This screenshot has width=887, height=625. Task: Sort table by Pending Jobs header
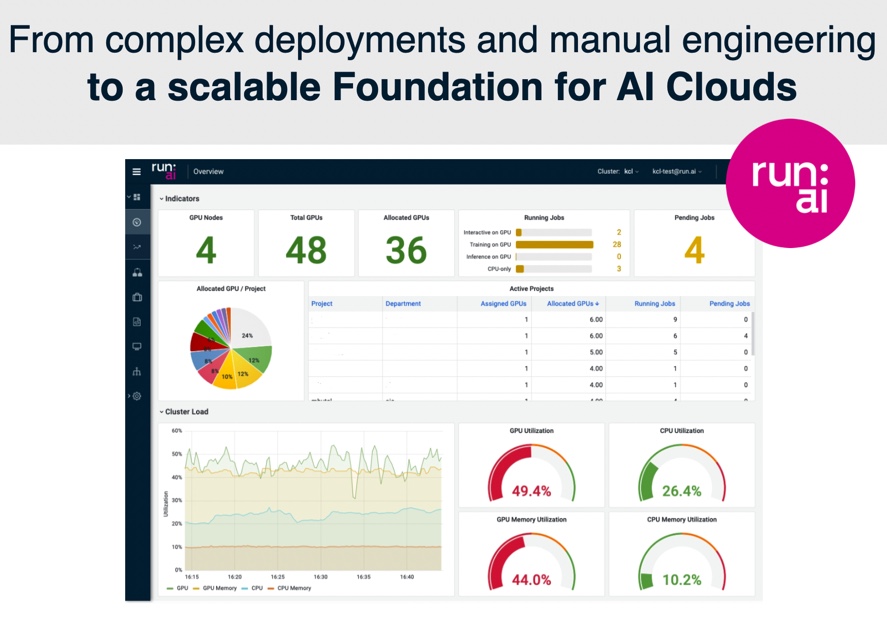click(729, 304)
